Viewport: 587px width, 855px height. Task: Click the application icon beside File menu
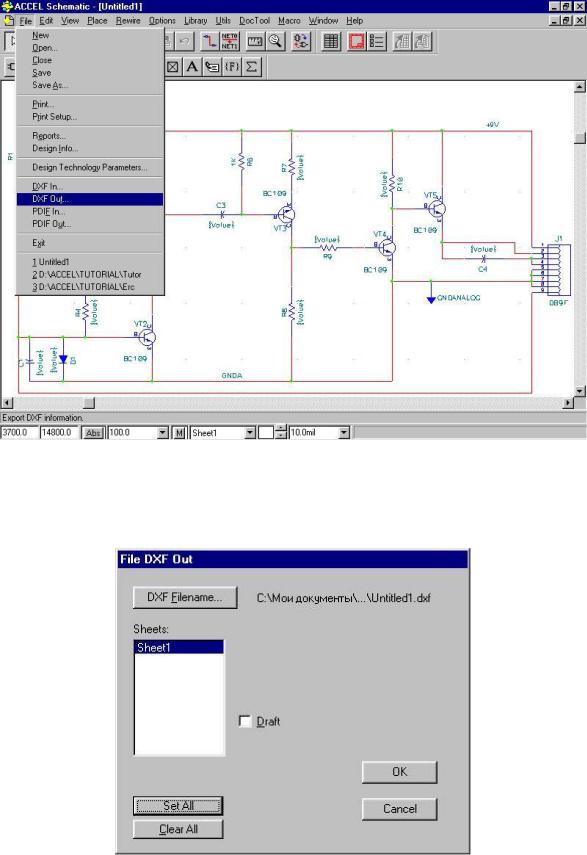[8, 21]
